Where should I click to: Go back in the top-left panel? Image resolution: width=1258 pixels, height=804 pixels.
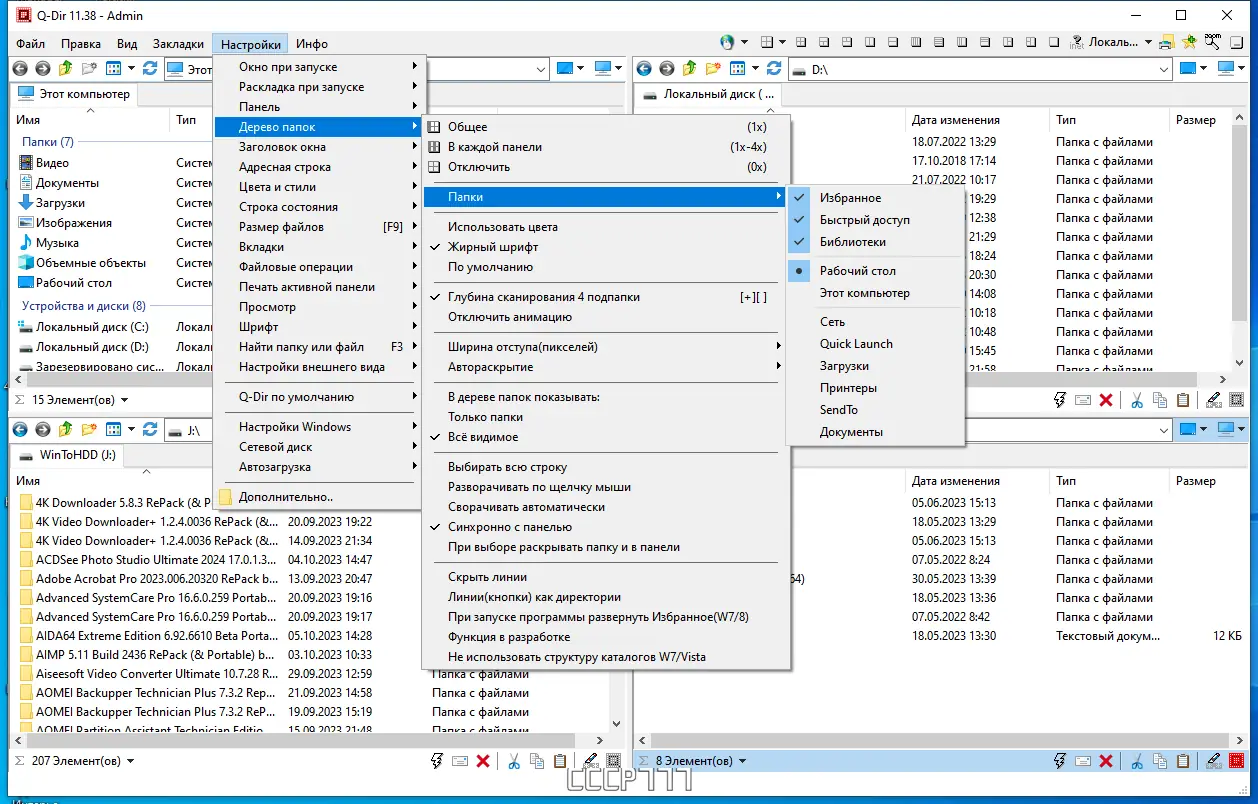point(19,69)
